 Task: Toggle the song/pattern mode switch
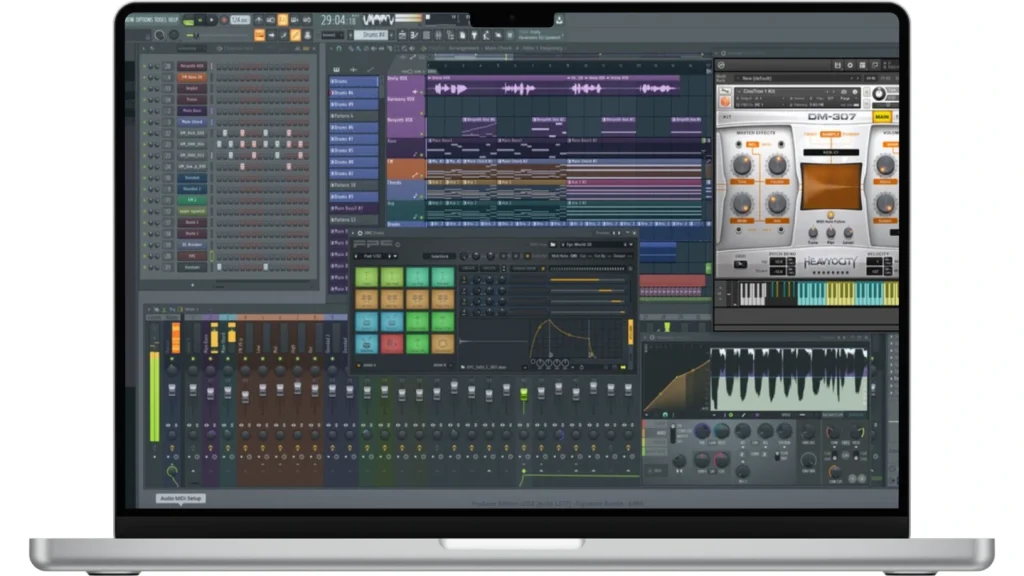pos(185,19)
